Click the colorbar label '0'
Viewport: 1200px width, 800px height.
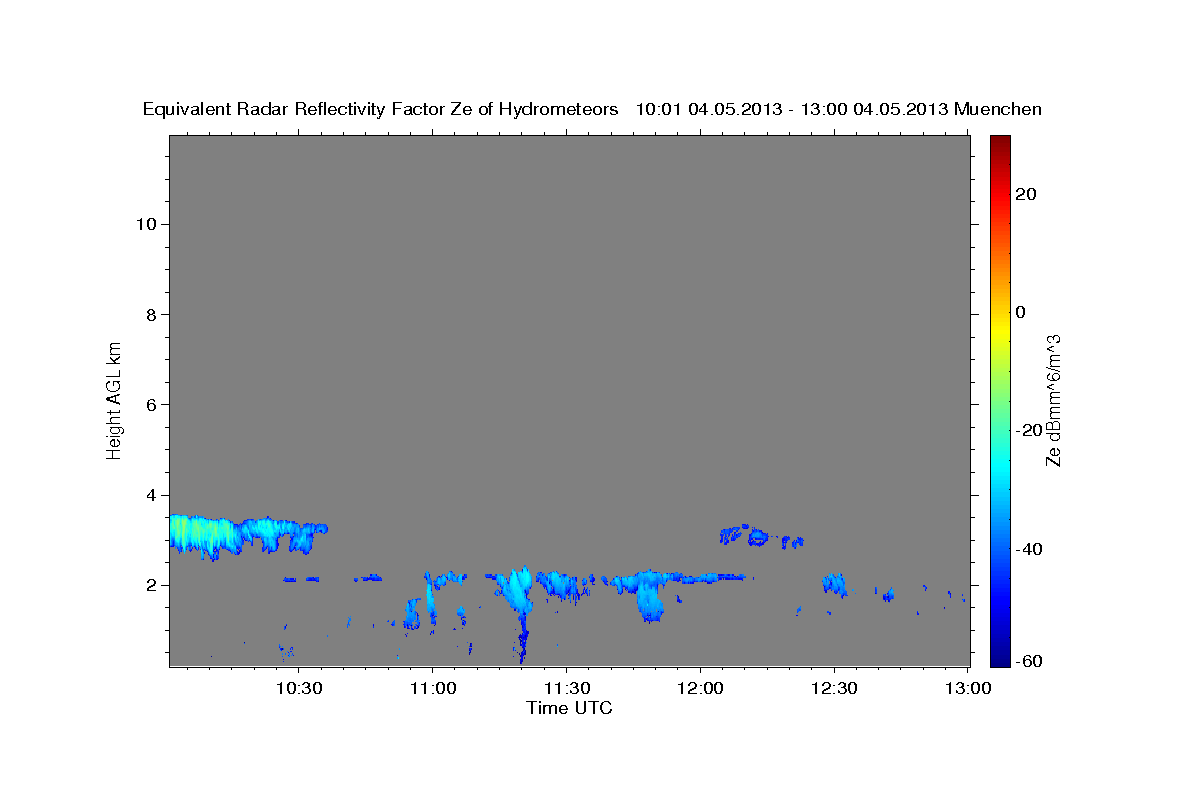pos(1021,312)
